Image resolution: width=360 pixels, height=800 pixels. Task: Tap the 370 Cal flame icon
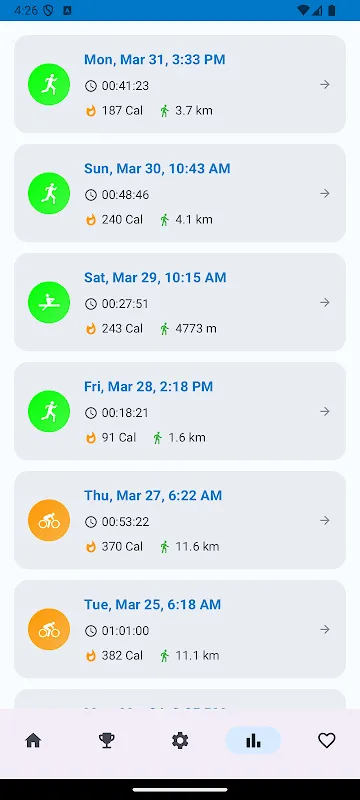[x=91, y=547]
